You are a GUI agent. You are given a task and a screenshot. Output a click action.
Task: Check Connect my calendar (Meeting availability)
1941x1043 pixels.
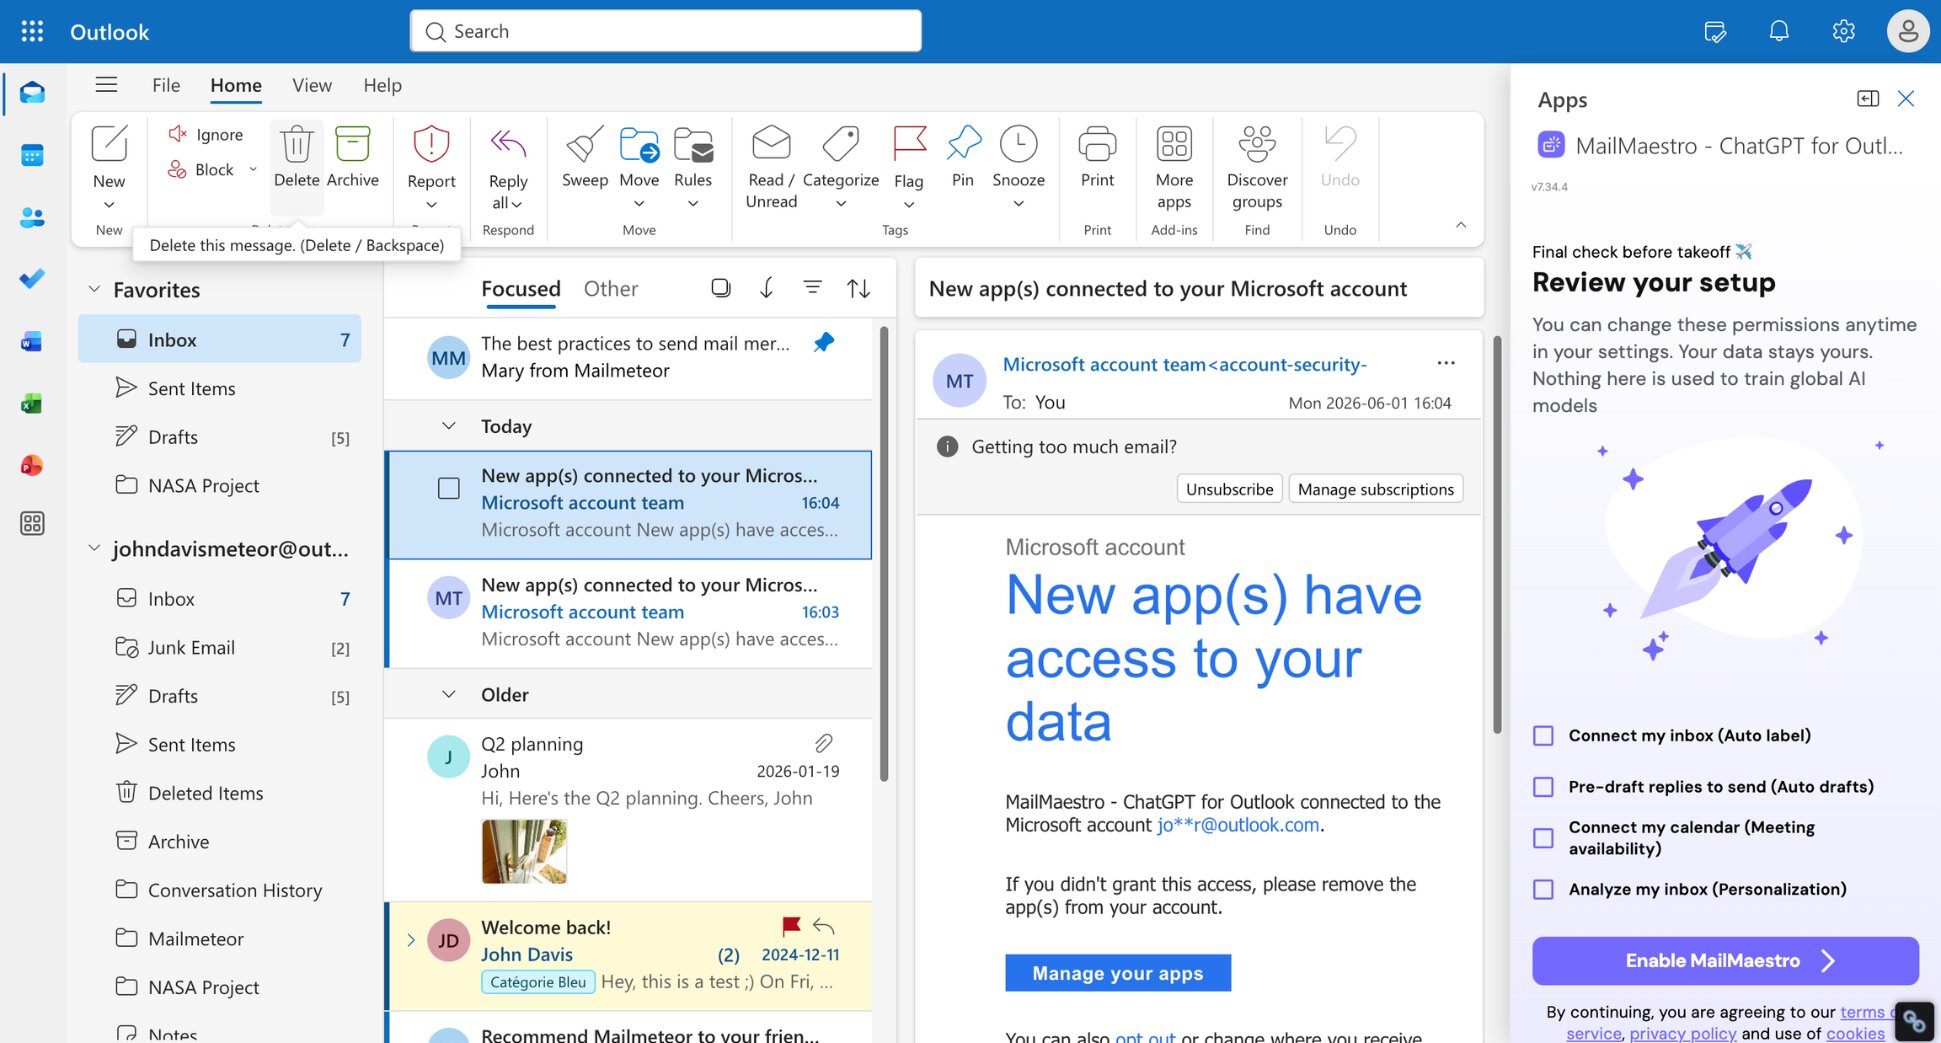[x=1543, y=838]
